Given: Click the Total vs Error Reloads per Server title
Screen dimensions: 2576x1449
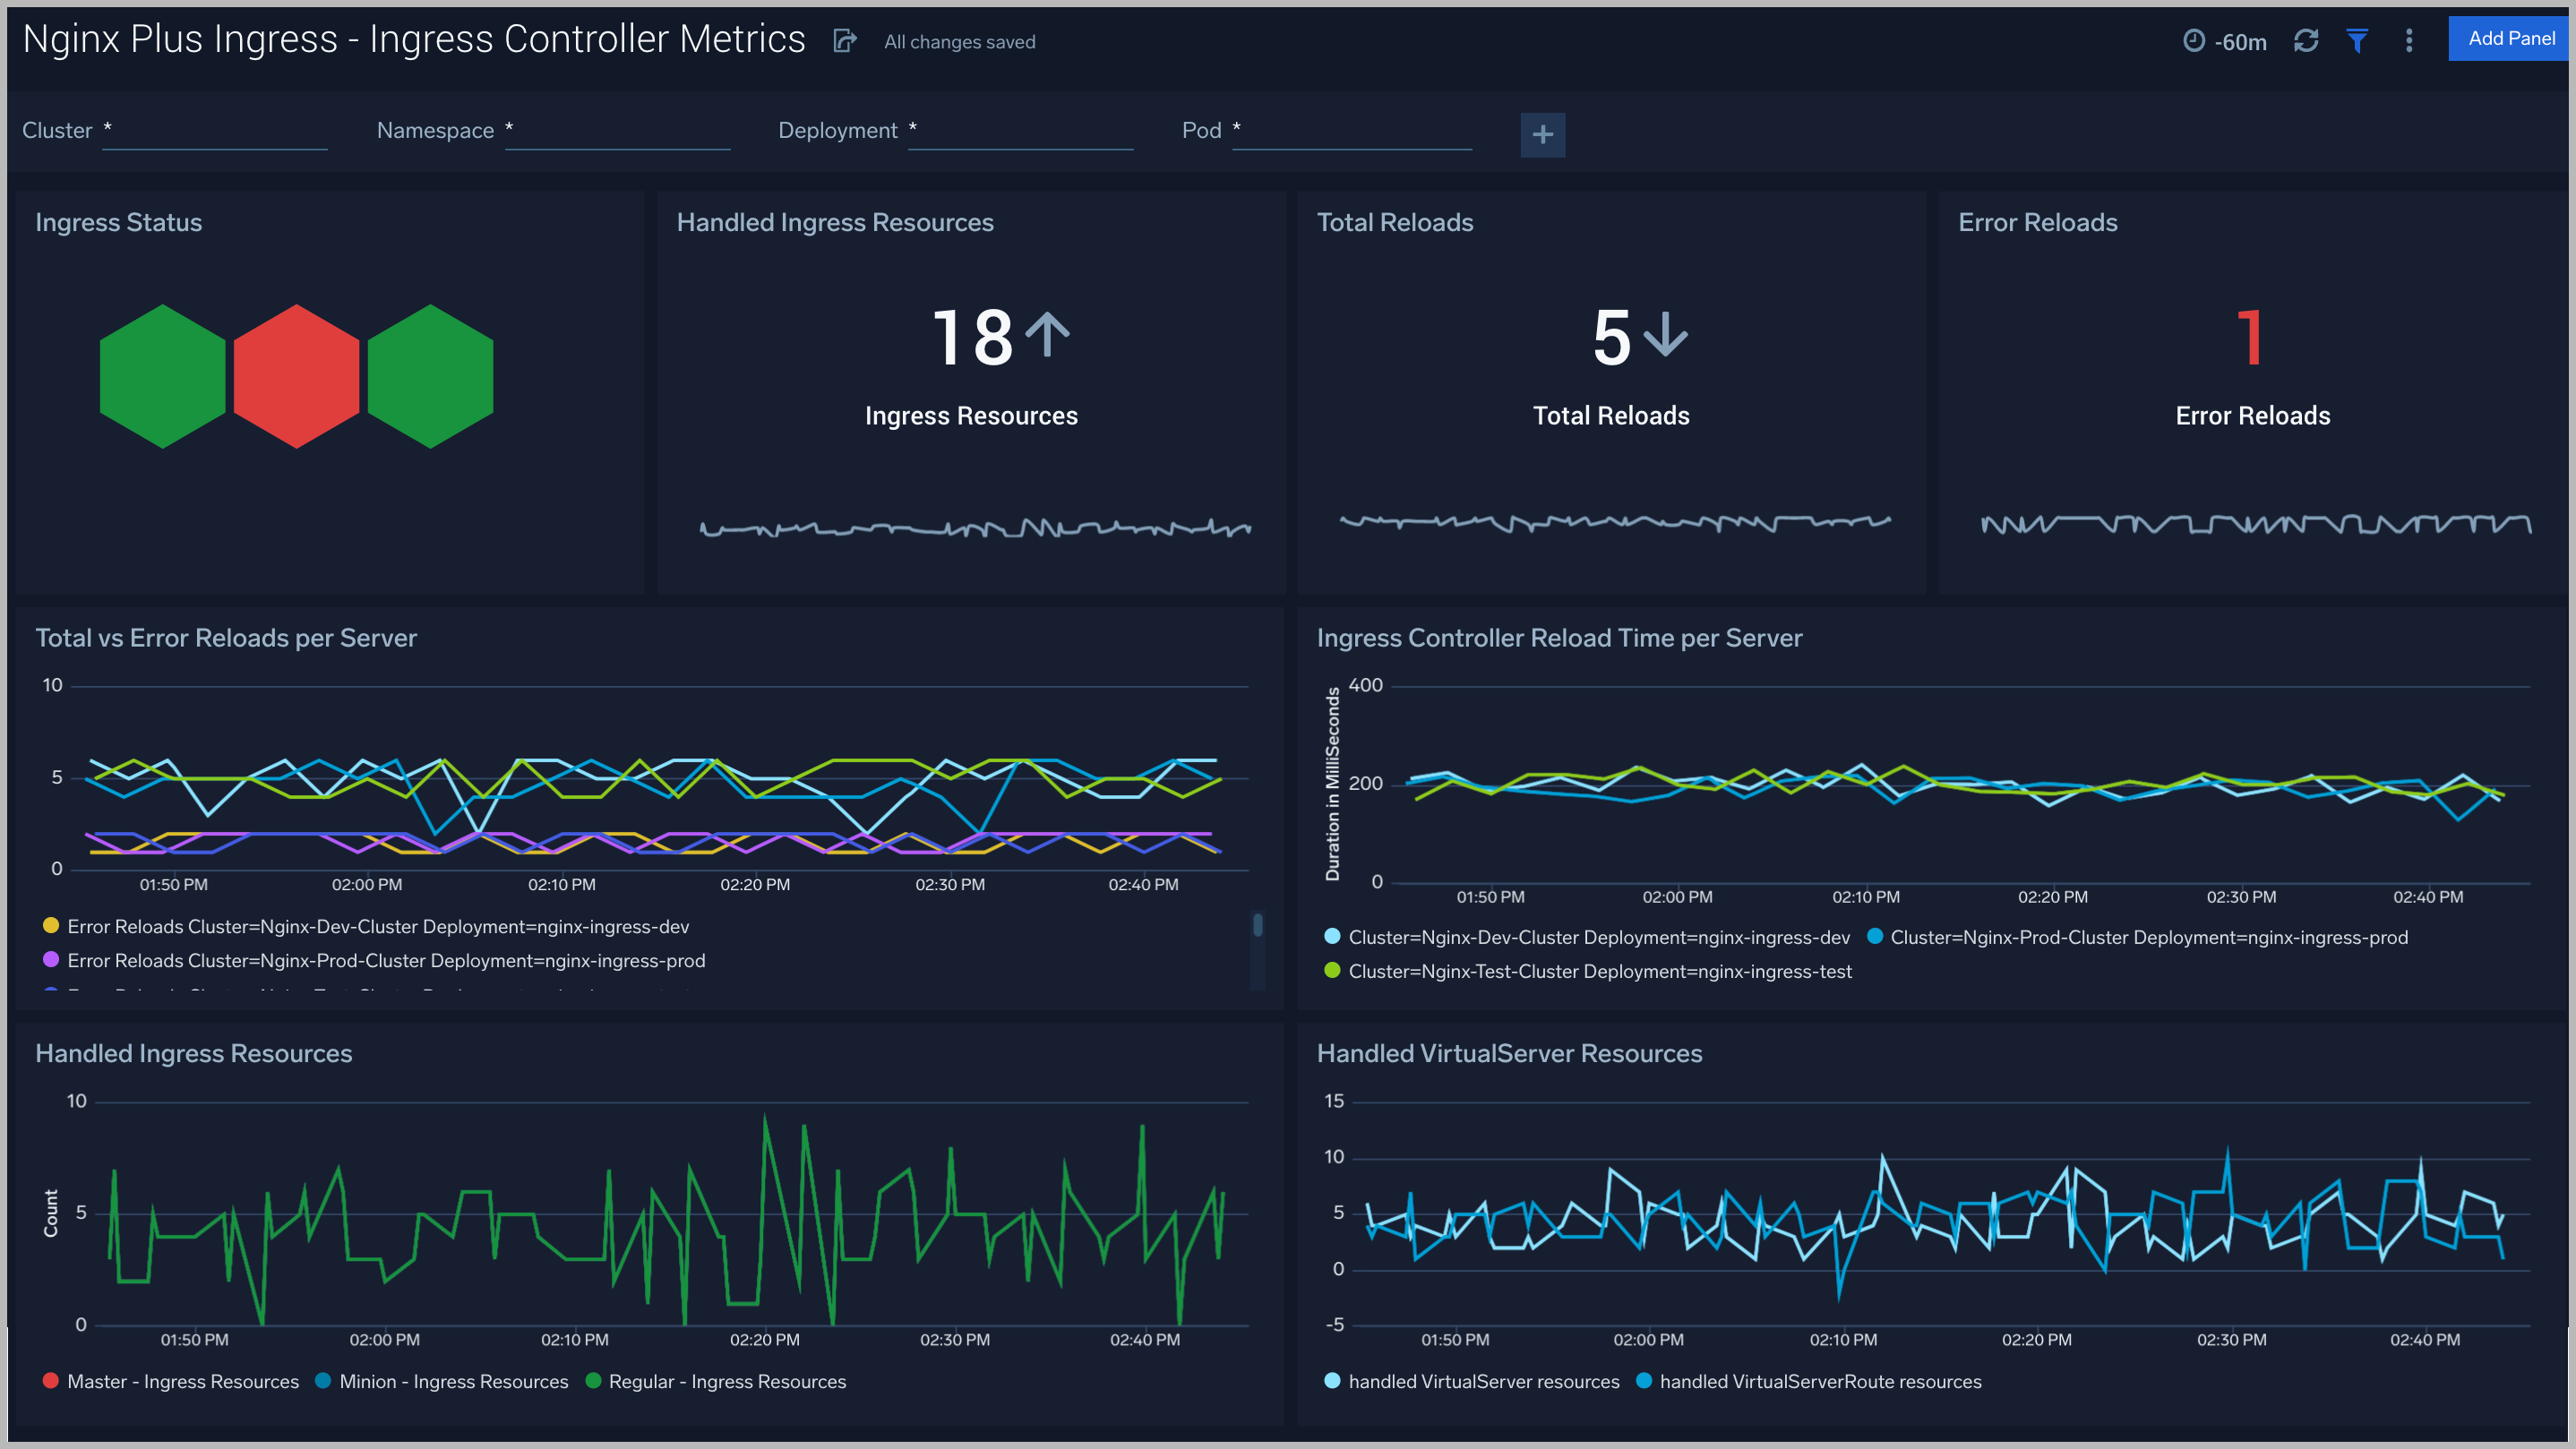Looking at the screenshot, I should (x=226, y=637).
